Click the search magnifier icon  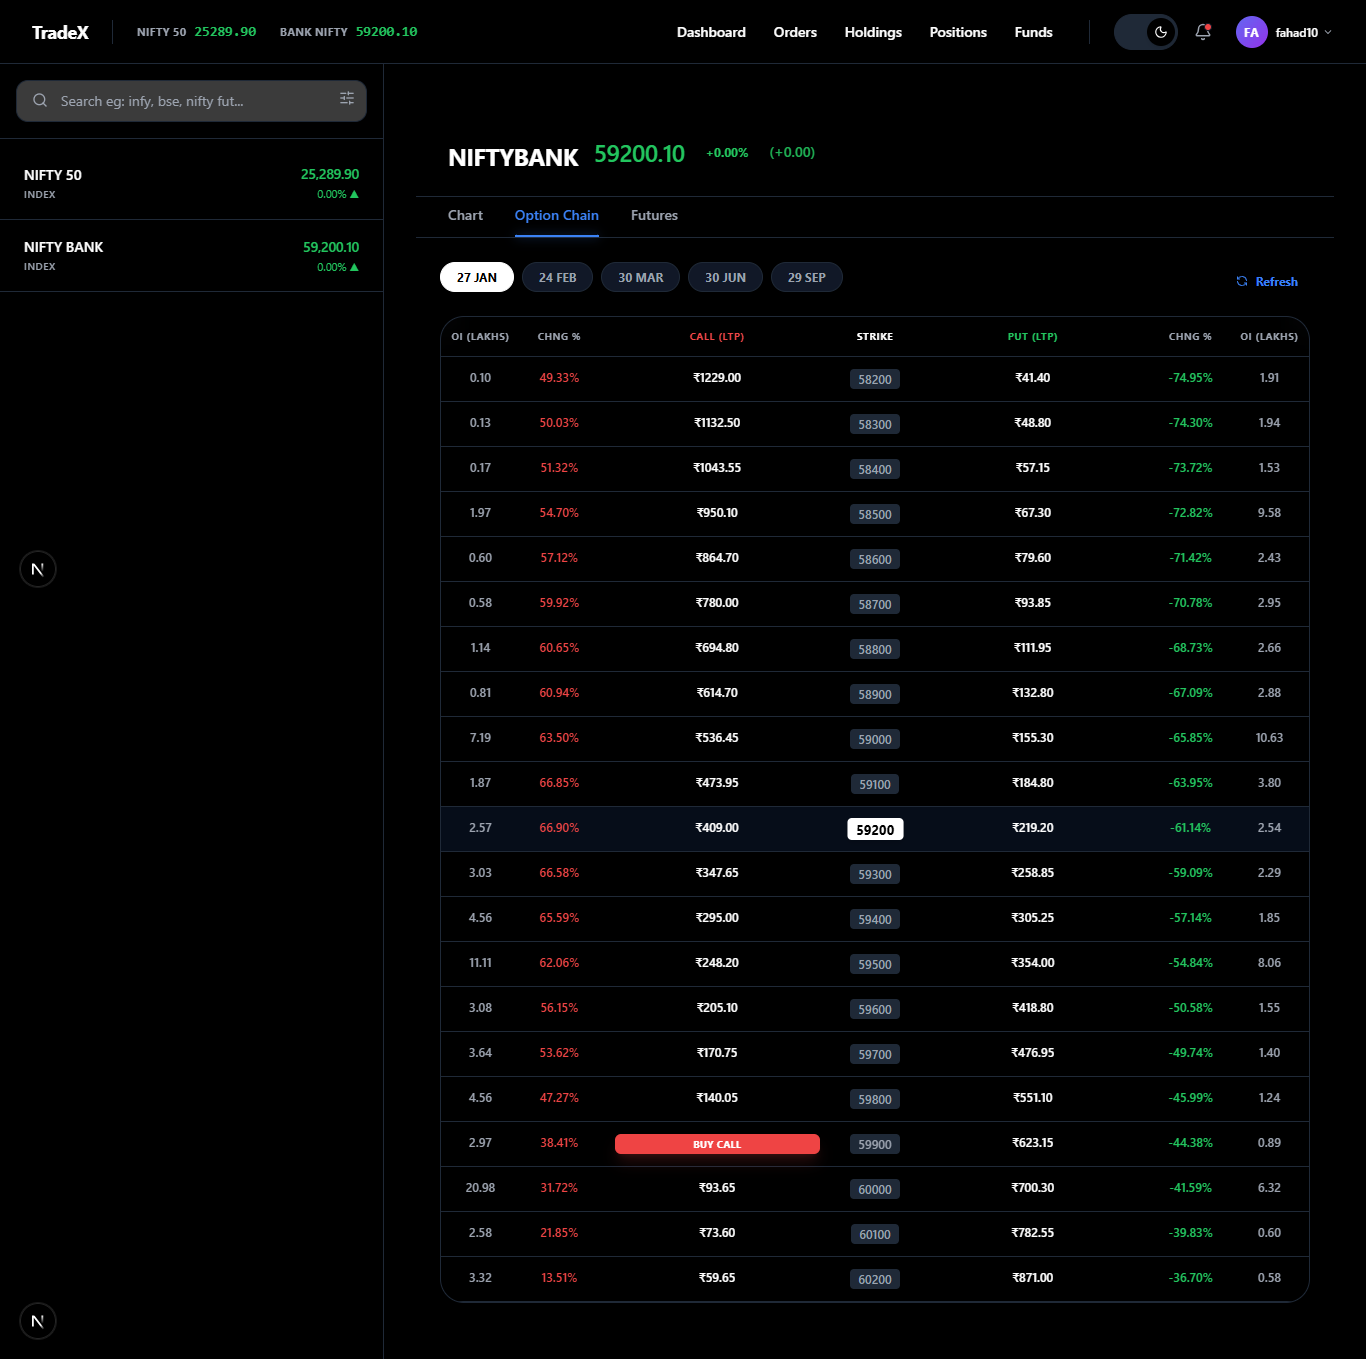[x=40, y=100]
